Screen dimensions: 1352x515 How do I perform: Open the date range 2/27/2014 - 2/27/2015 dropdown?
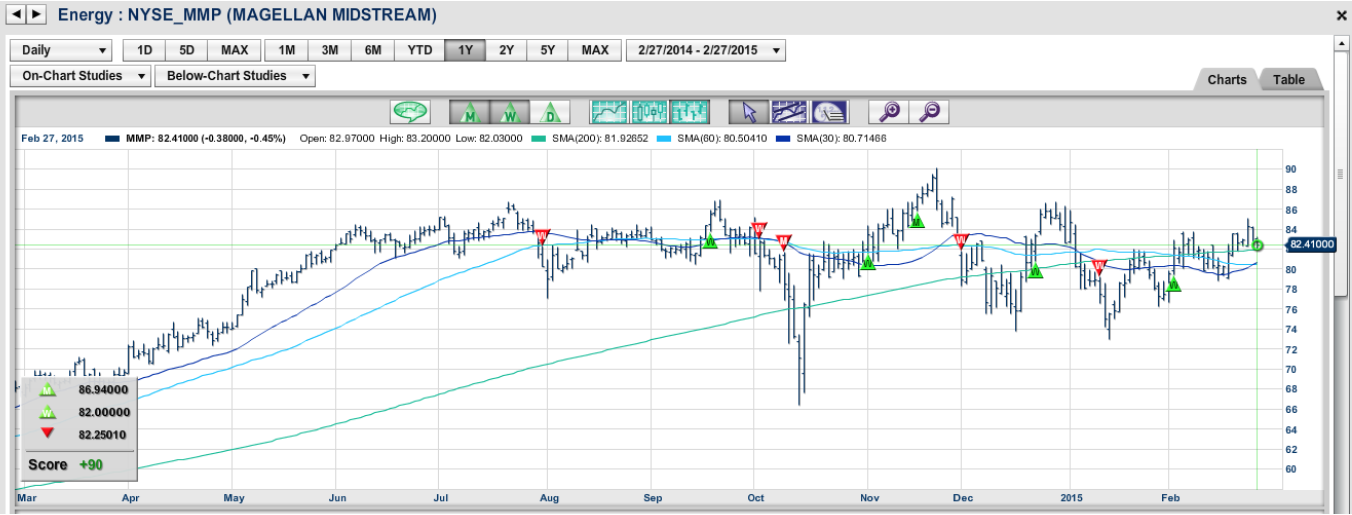pyautogui.click(x=705, y=51)
